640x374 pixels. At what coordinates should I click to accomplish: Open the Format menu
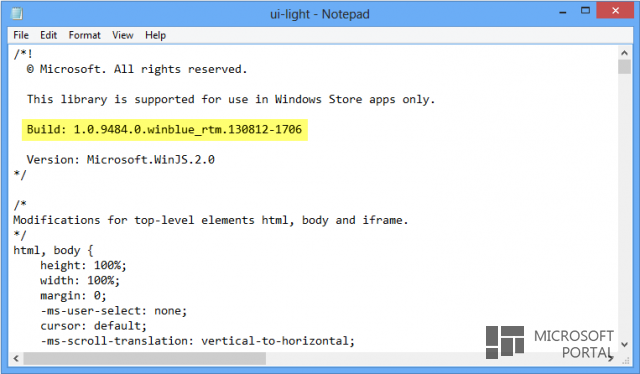coord(84,35)
